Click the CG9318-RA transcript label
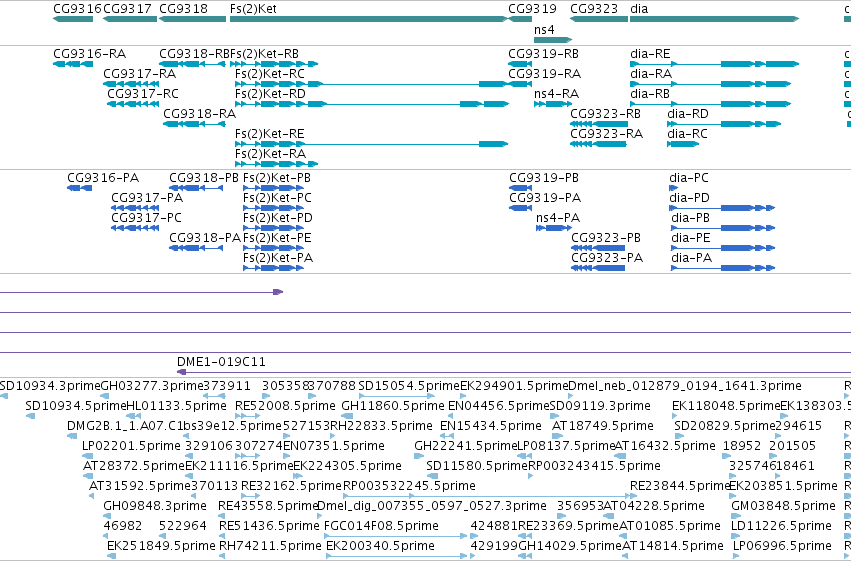Image resolution: width=851 pixels, height=561 pixels. [200, 114]
